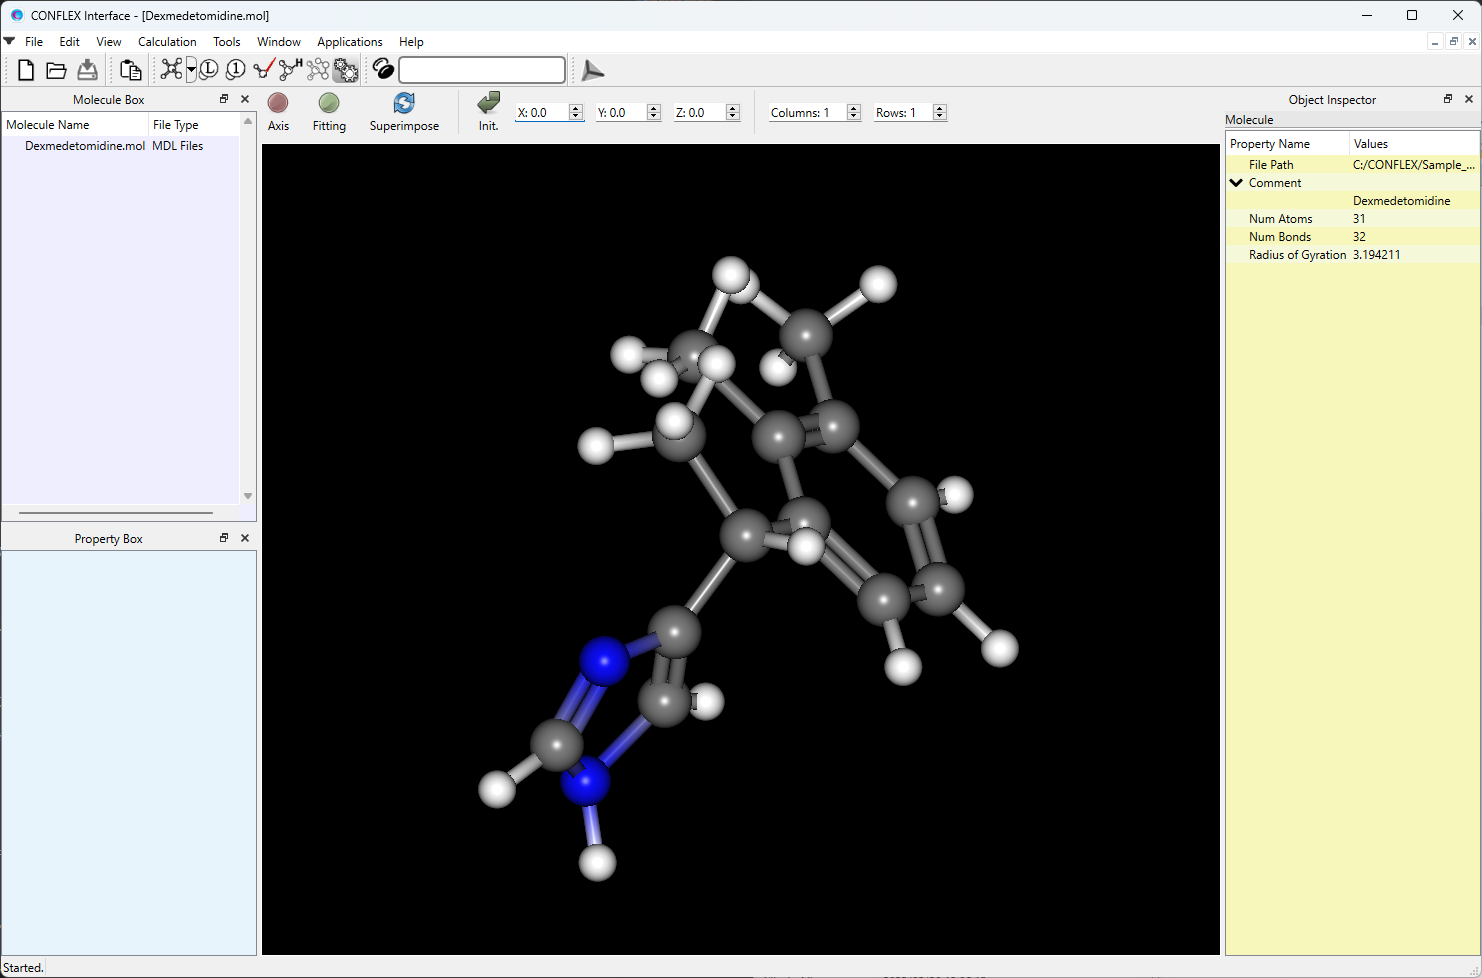Enable the Fitting mode
The height and width of the screenshot is (978, 1482).
329,111
